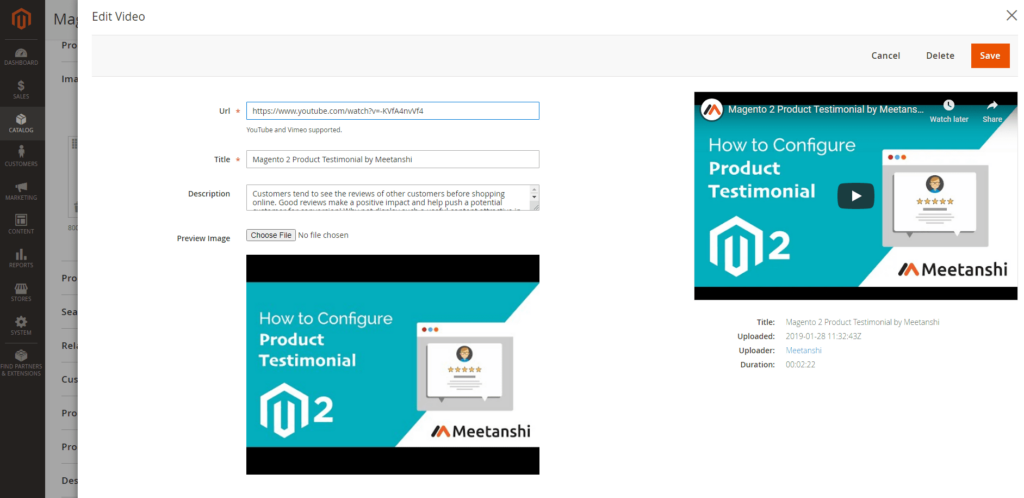
Task: Click into the Url input field
Action: click(x=392, y=111)
